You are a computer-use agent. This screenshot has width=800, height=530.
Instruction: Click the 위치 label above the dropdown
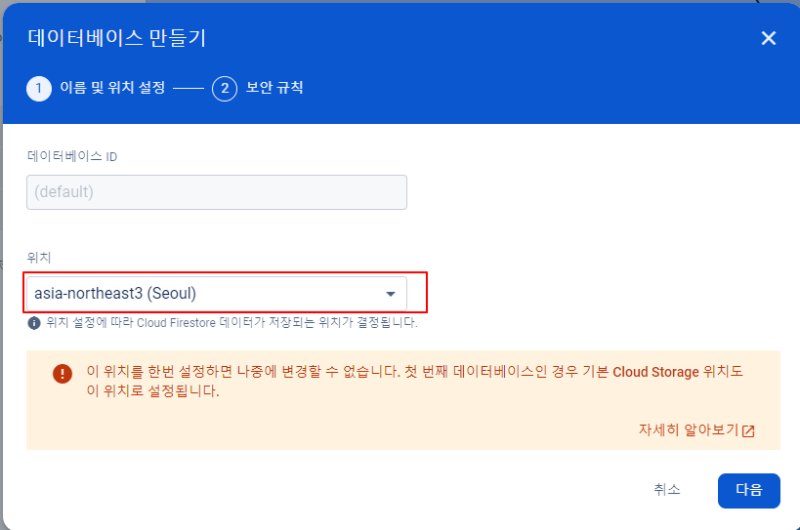[x=39, y=258]
